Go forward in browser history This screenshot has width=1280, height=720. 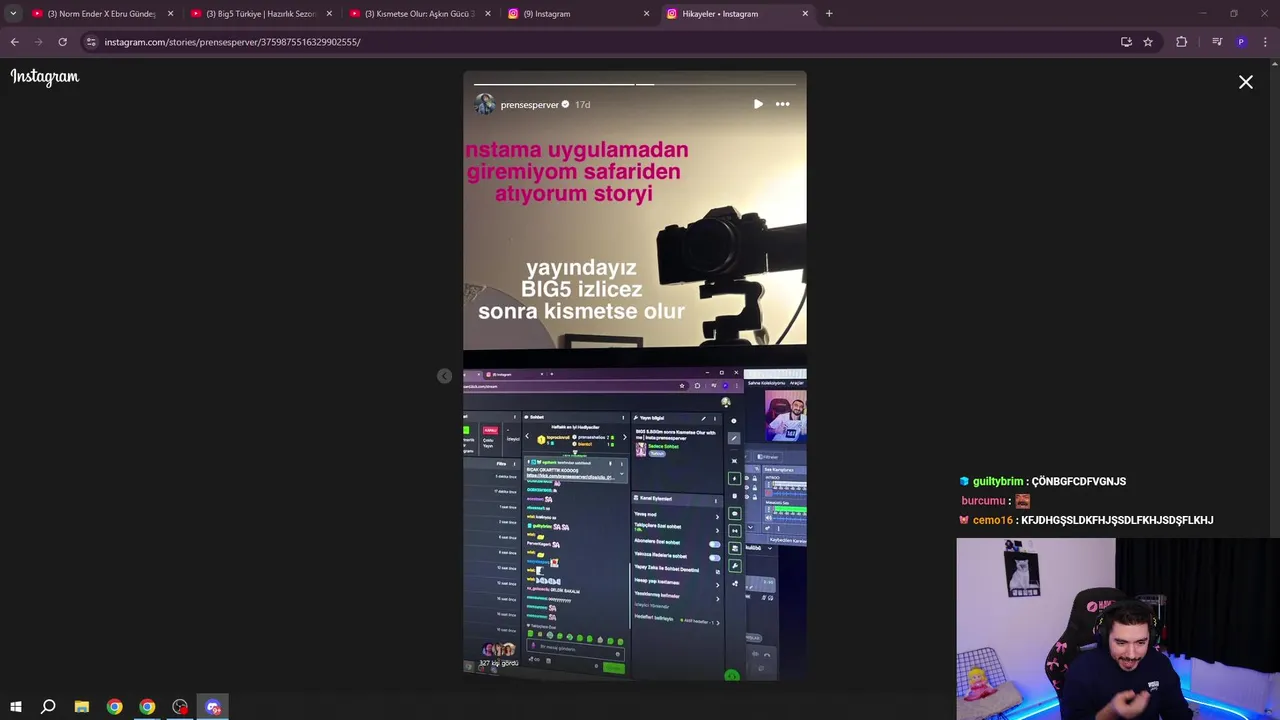click(x=38, y=42)
